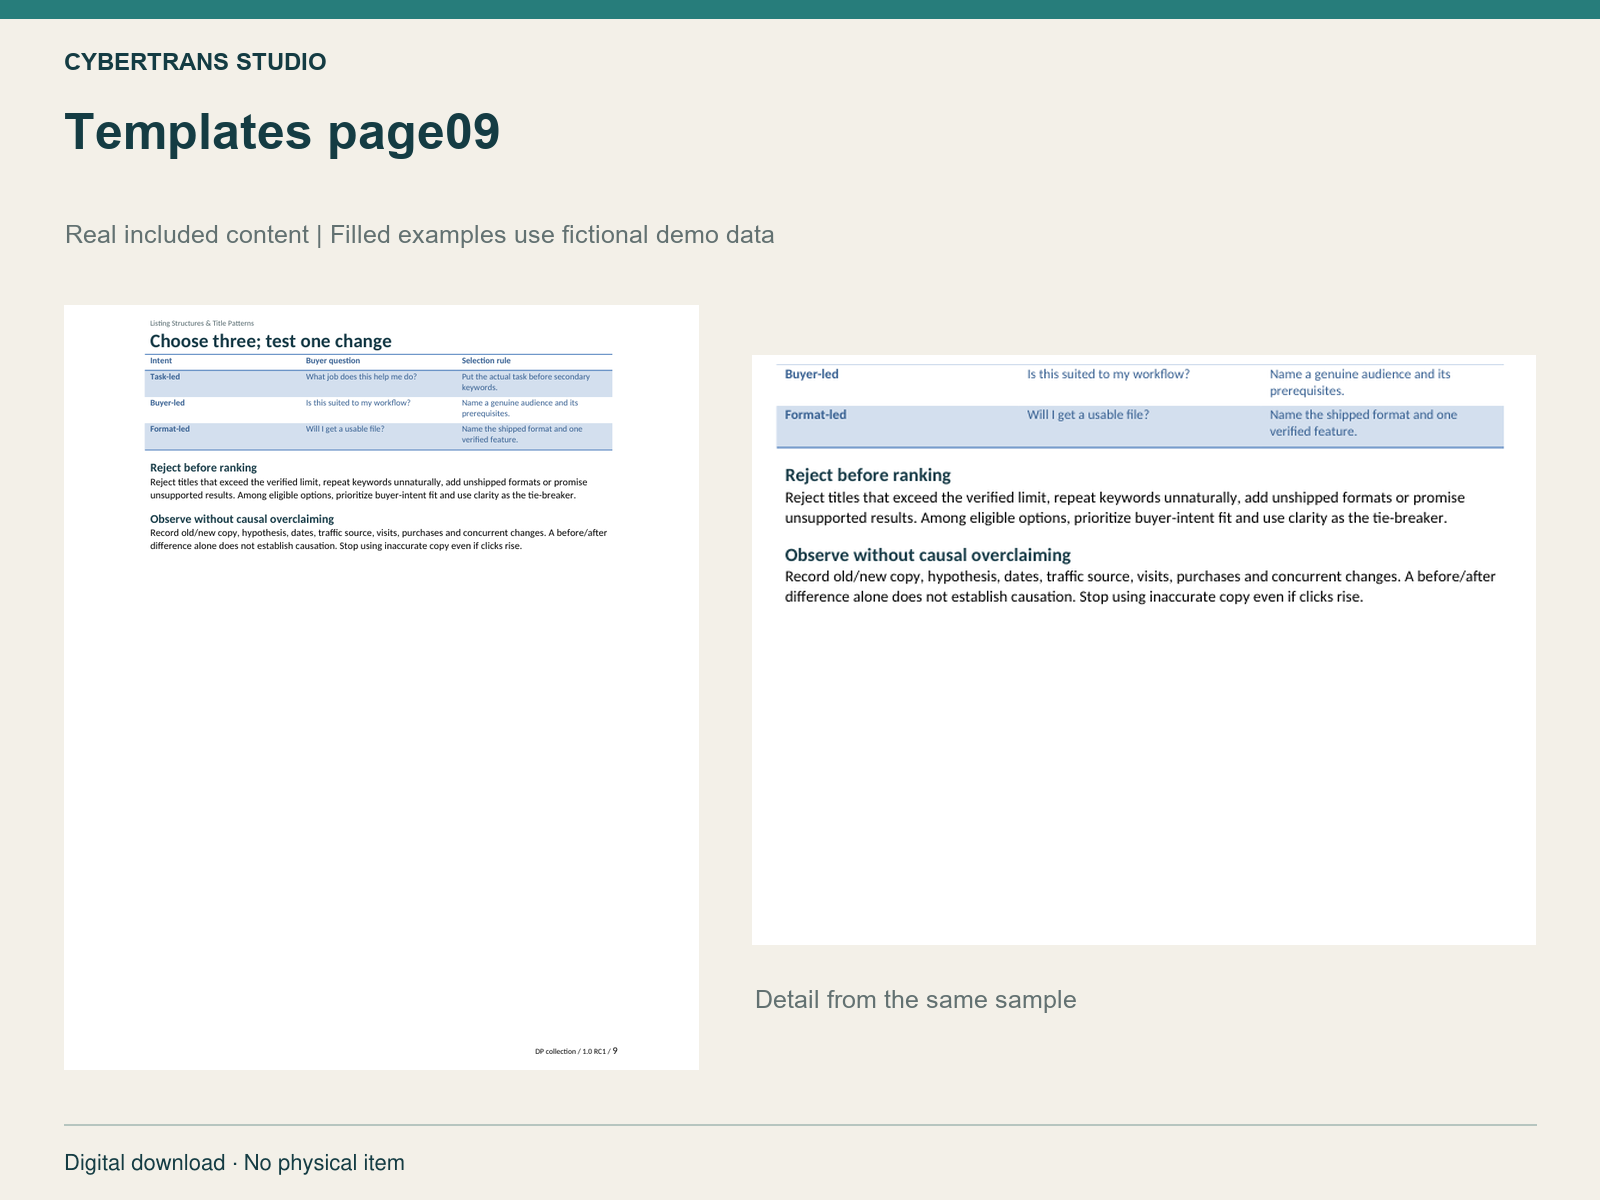
Task: Click 'Name a genuine audience' cell in detail image
Action: pos(1360,382)
